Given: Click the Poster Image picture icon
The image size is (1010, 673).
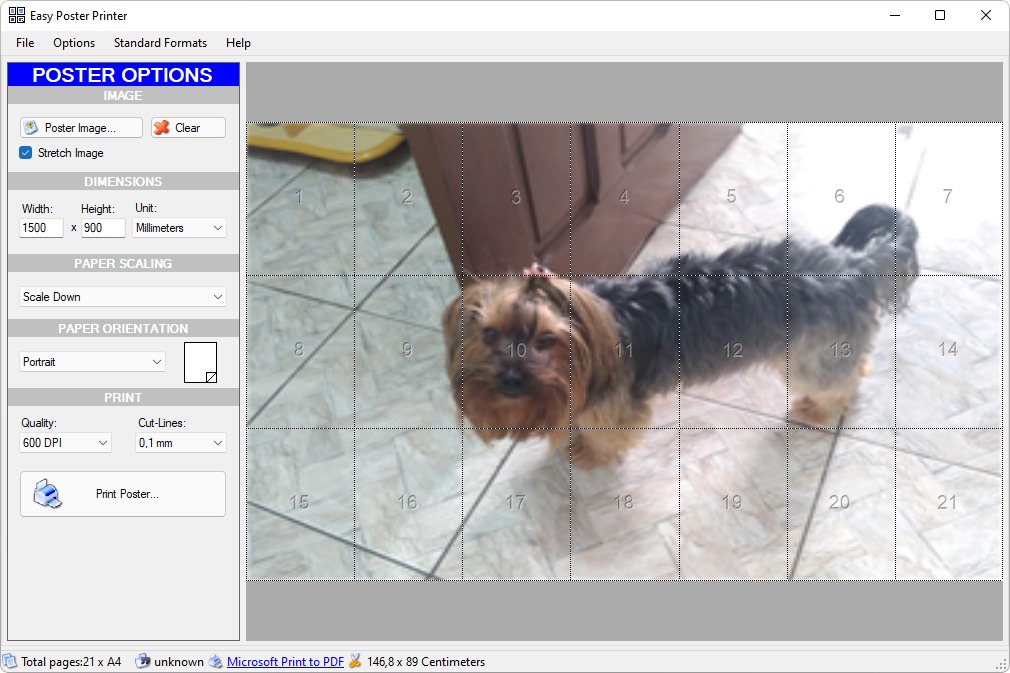Looking at the screenshot, I should pyautogui.click(x=31, y=128).
